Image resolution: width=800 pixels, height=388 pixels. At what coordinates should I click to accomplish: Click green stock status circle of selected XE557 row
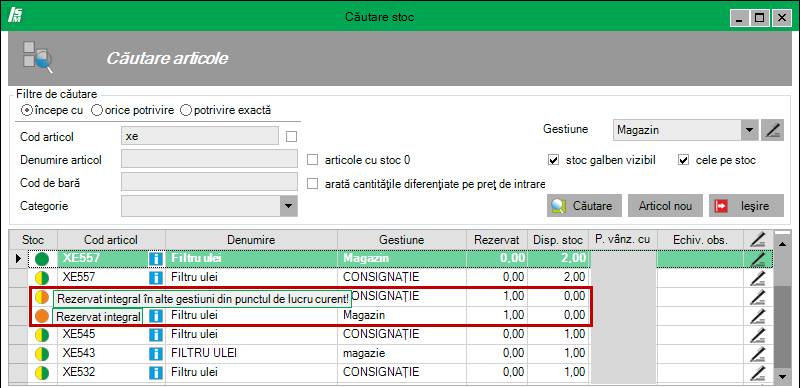(42, 259)
